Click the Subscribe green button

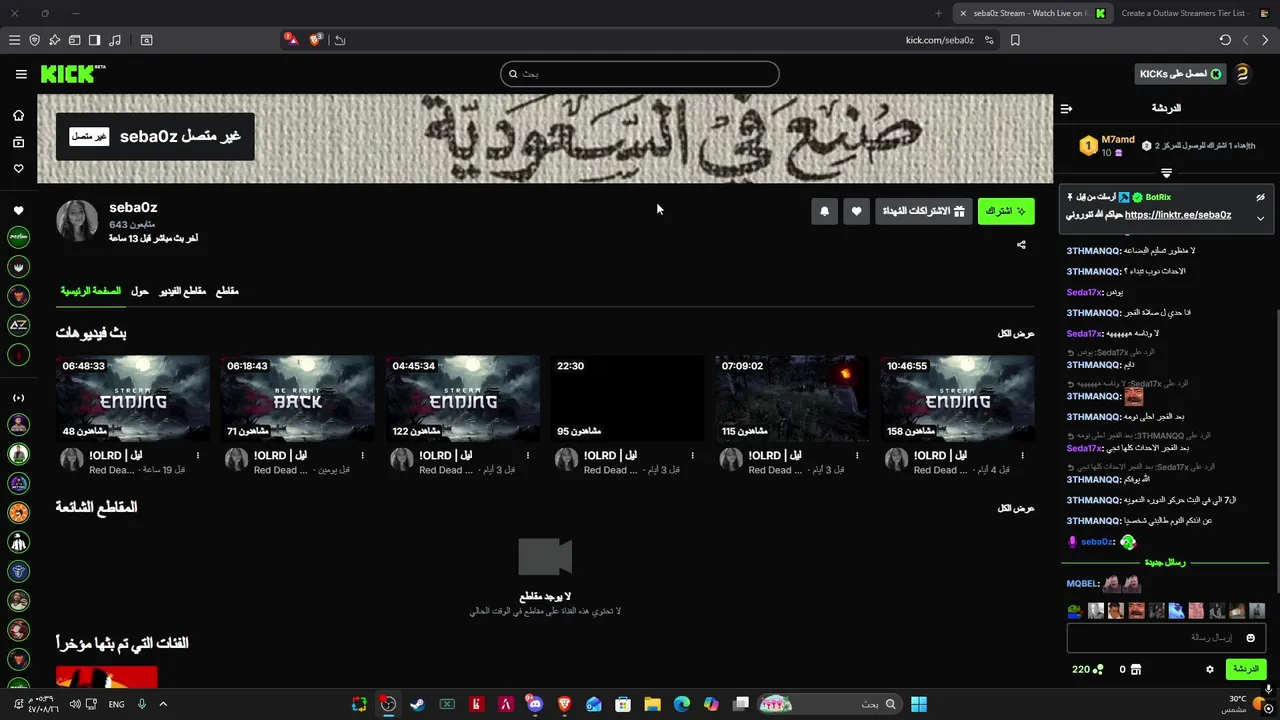point(1005,211)
